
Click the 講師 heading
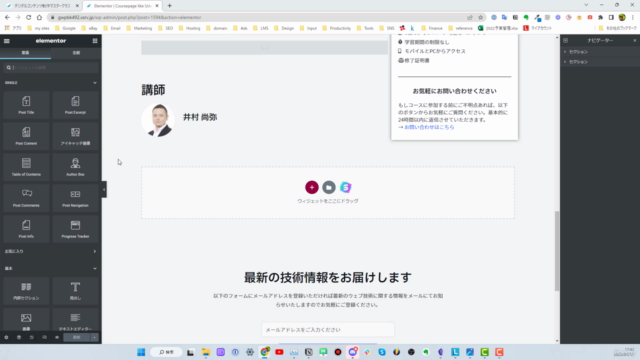pos(153,90)
